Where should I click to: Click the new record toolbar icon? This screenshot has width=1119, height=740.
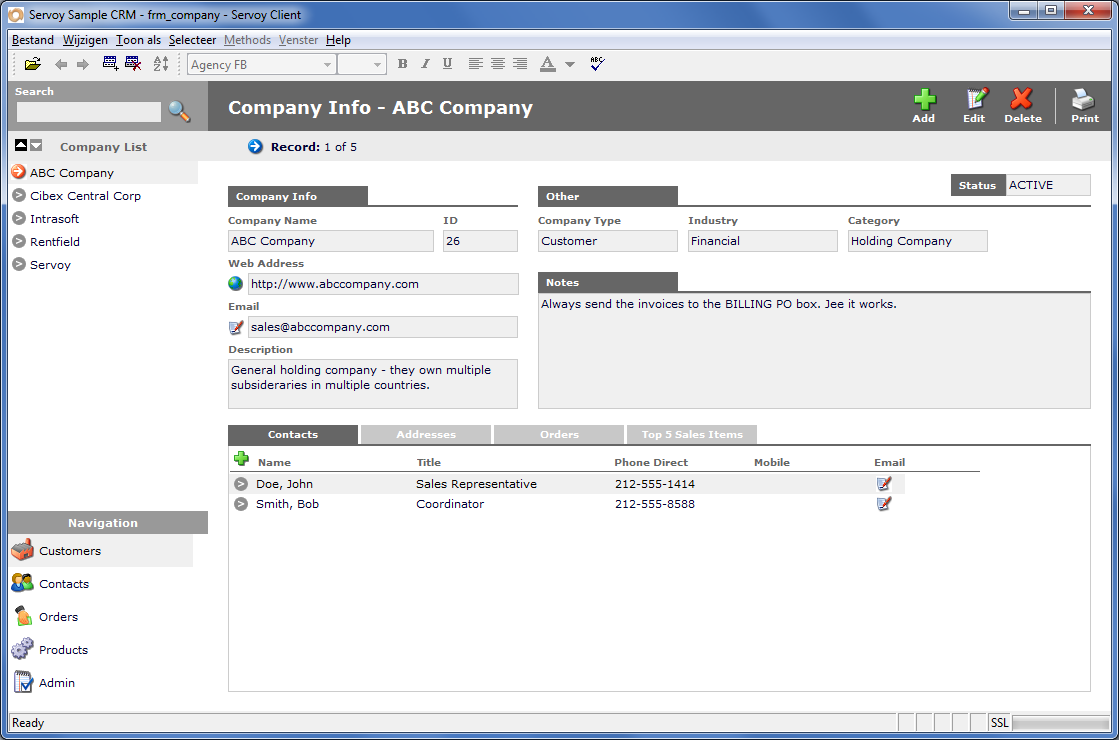pyautogui.click(x=111, y=64)
